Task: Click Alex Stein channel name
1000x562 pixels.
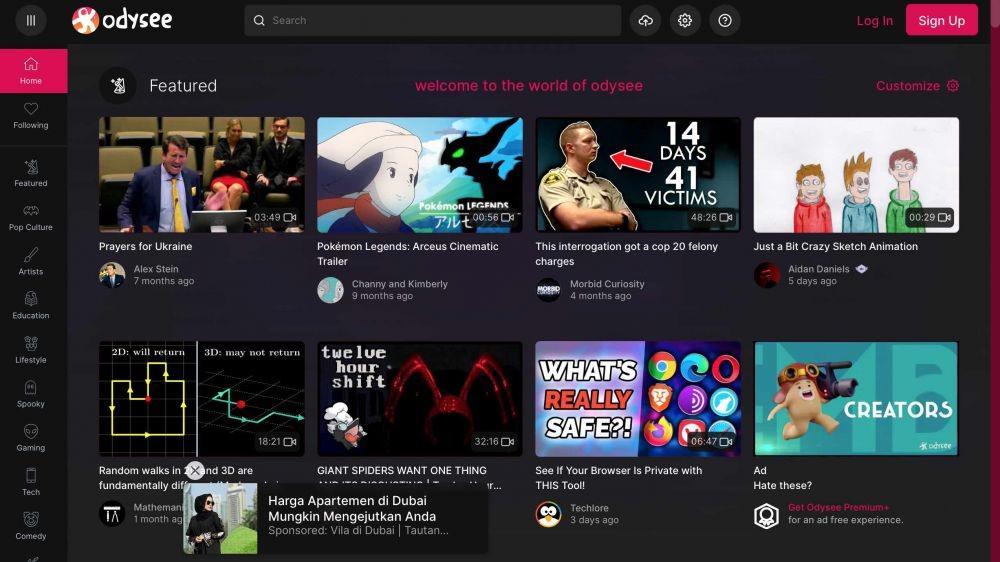Action: tap(156, 269)
